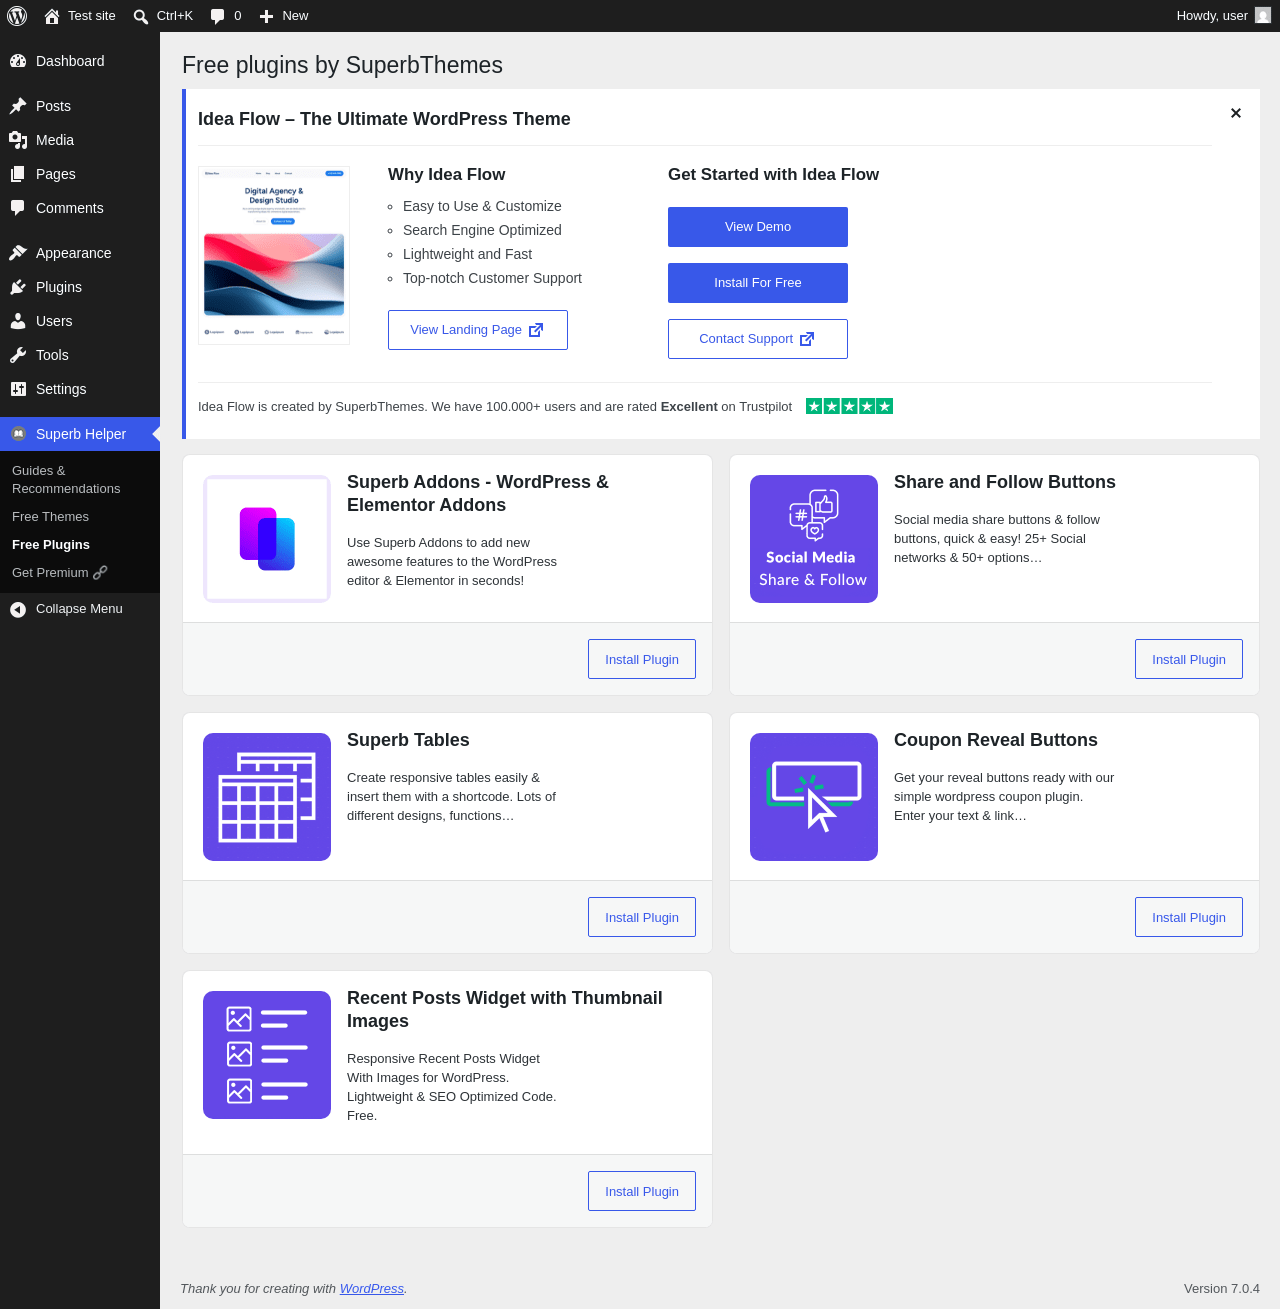The width and height of the screenshot is (1280, 1309).
Task: Click the Superb Helper menu icon
Action: click(18, 434)
